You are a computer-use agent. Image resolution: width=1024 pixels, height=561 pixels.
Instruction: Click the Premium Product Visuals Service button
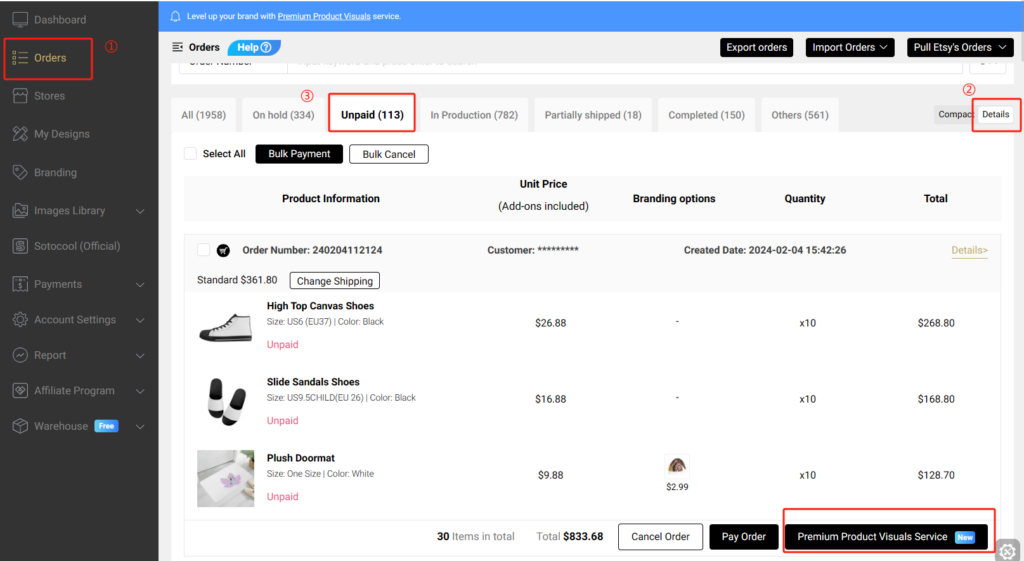coord(886,537)
